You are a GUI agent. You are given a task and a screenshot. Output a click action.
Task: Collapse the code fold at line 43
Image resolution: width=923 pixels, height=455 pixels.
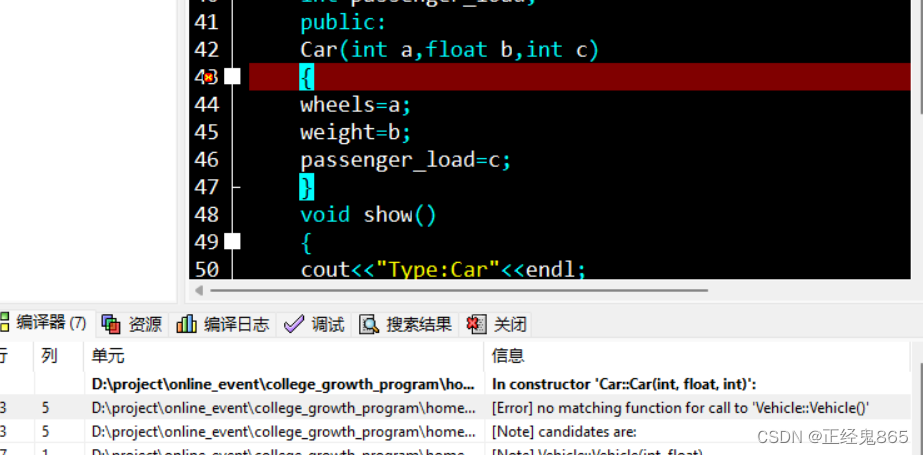[x=233, y=77]
